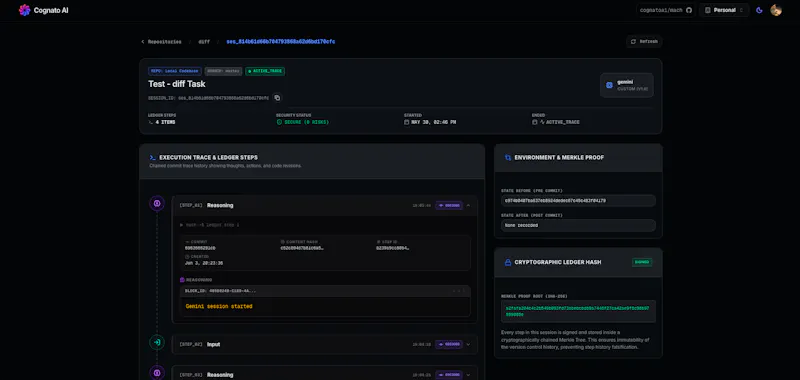
Task: Select the BLOCK_ID label text
Action: click(x=220, y=291)
